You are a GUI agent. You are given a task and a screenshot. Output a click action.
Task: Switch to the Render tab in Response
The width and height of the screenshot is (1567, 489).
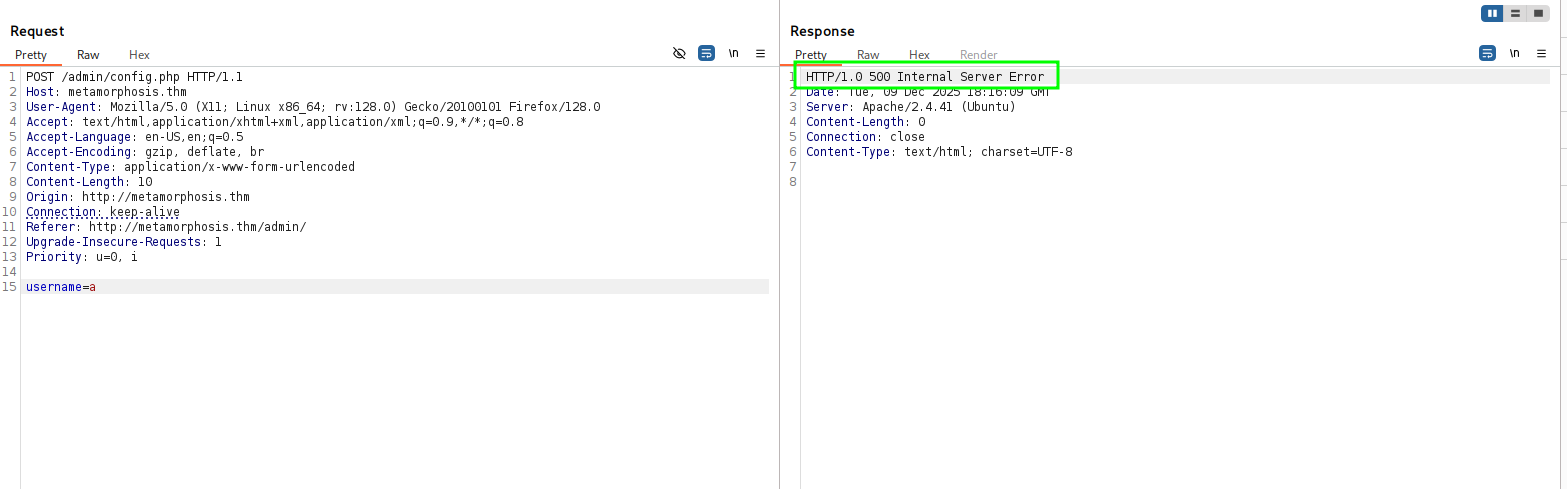[x=978, y=55]
